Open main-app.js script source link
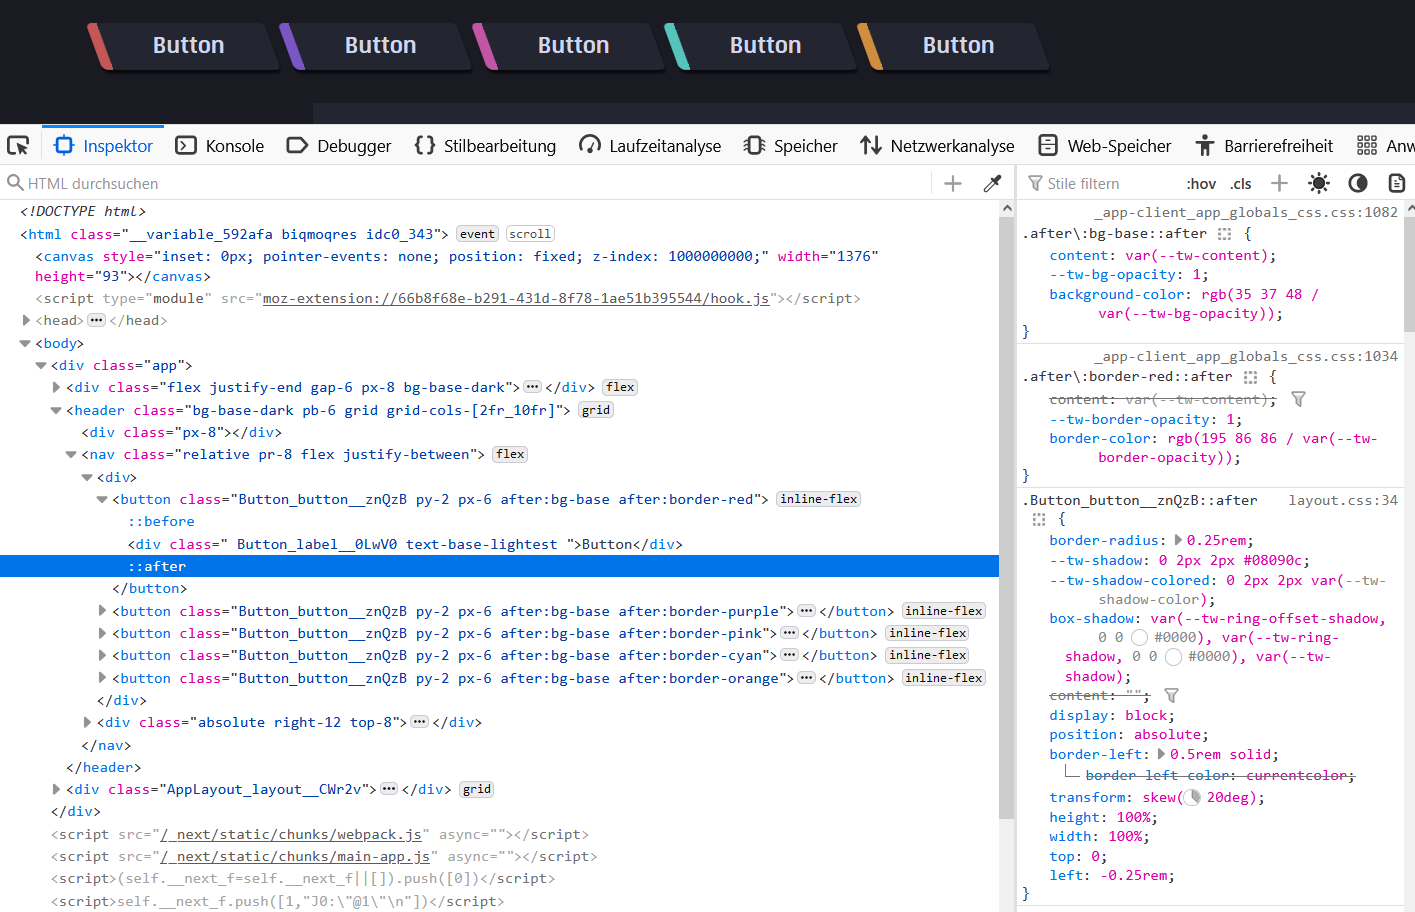 click(x=295, y=856)
